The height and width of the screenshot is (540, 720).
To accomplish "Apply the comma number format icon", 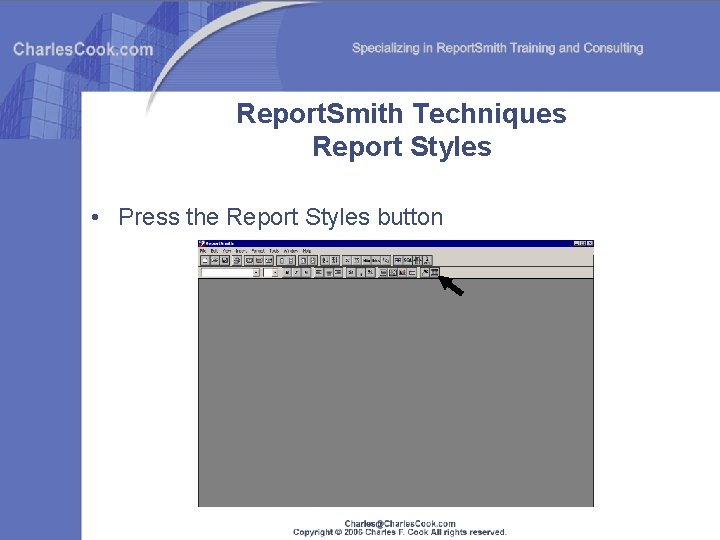I will point(361,273).
